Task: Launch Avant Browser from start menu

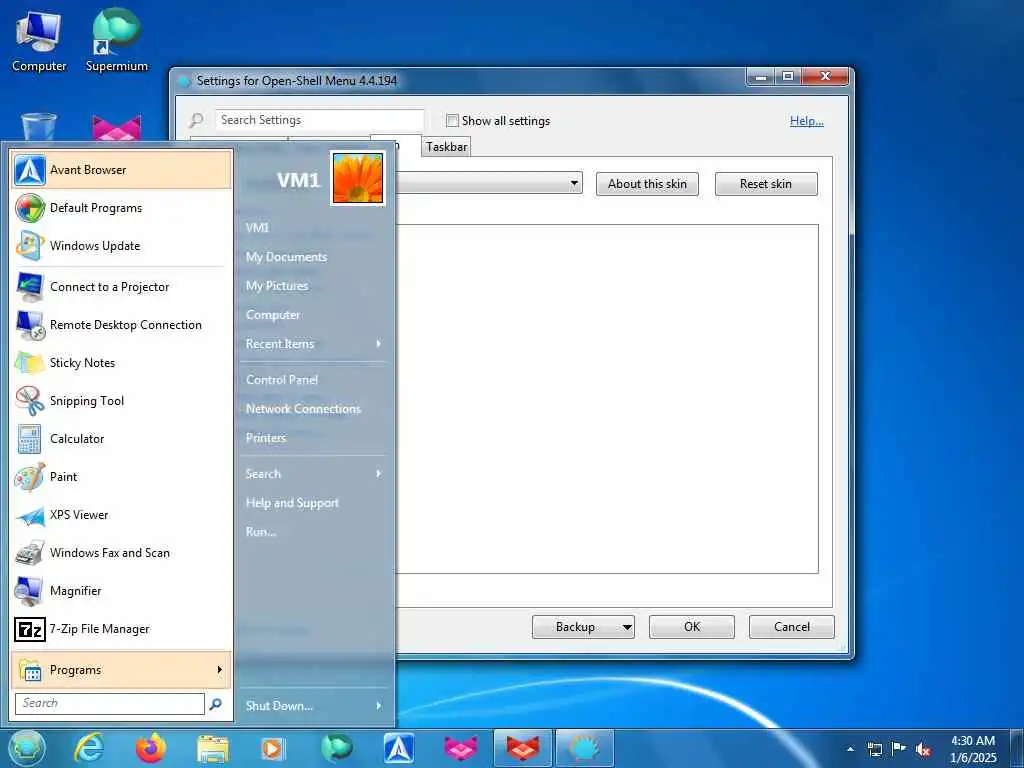Action: pos(121,170)
